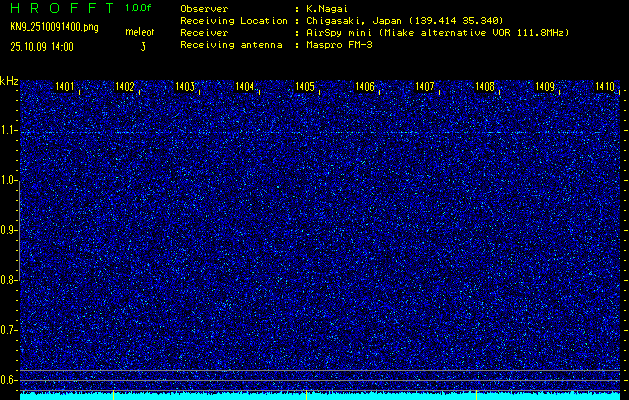Click the 1410 time marker
The image size is (629, 400).
[x=605, y=88]
